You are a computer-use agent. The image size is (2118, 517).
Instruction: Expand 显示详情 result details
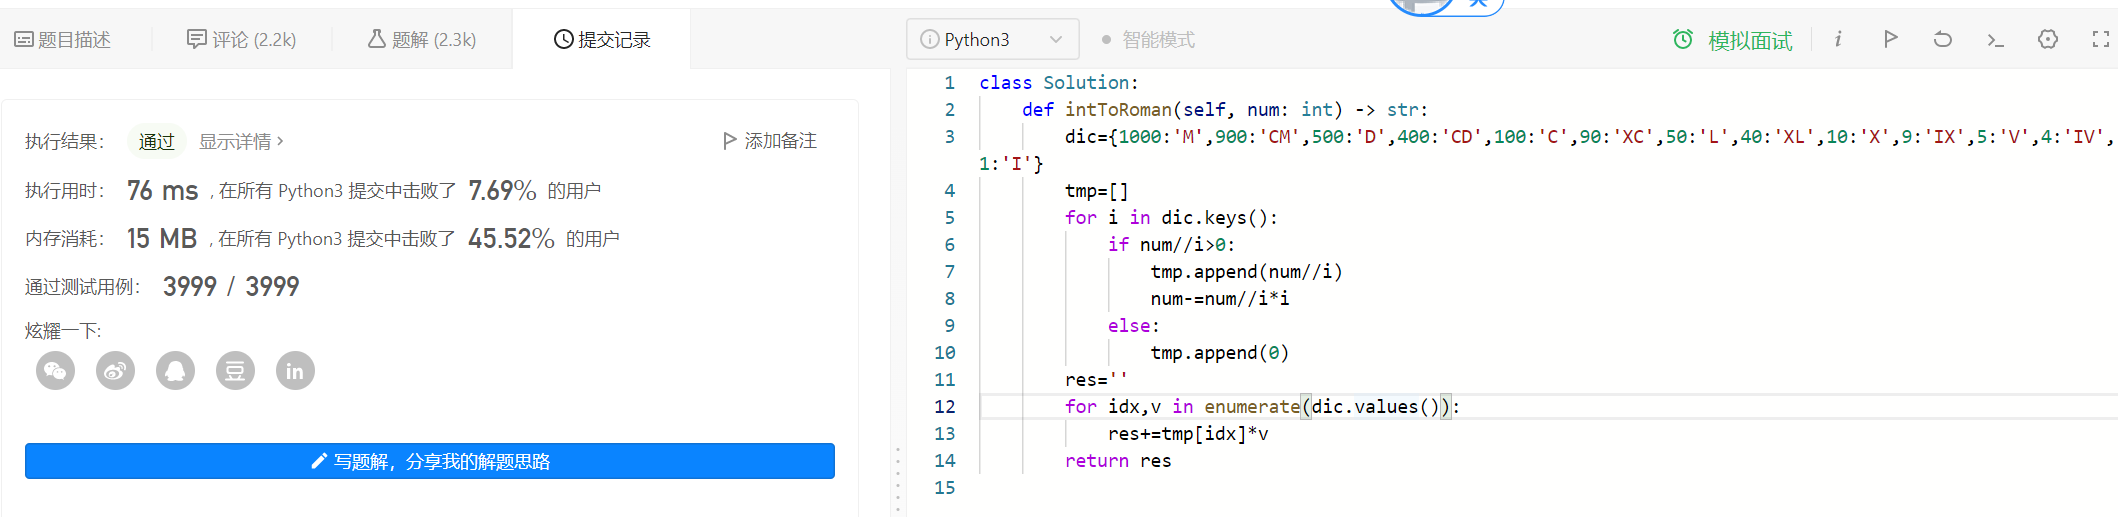tap(241, 141)
